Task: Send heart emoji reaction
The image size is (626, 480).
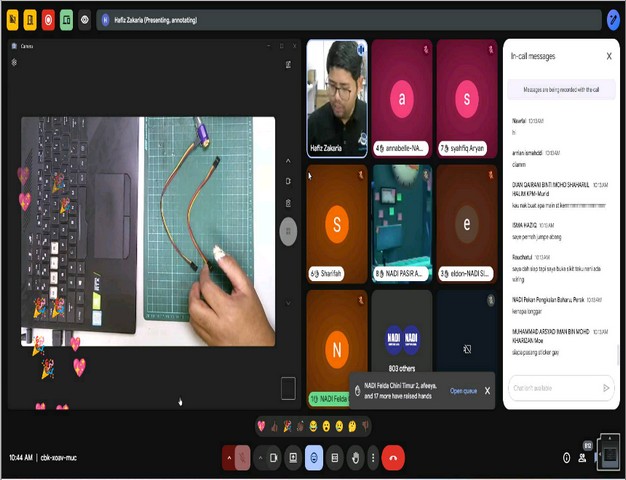Action: pyautogui.click(x=262, y=426)
